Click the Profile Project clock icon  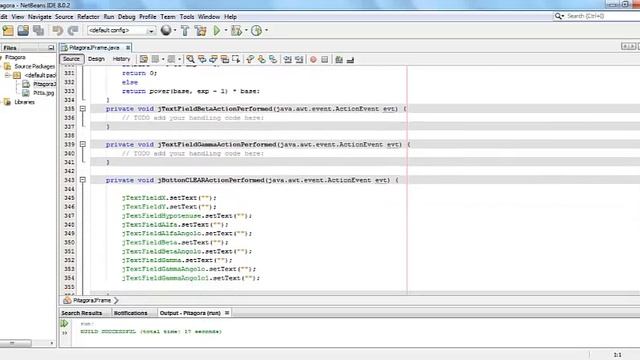coord(256,31)
